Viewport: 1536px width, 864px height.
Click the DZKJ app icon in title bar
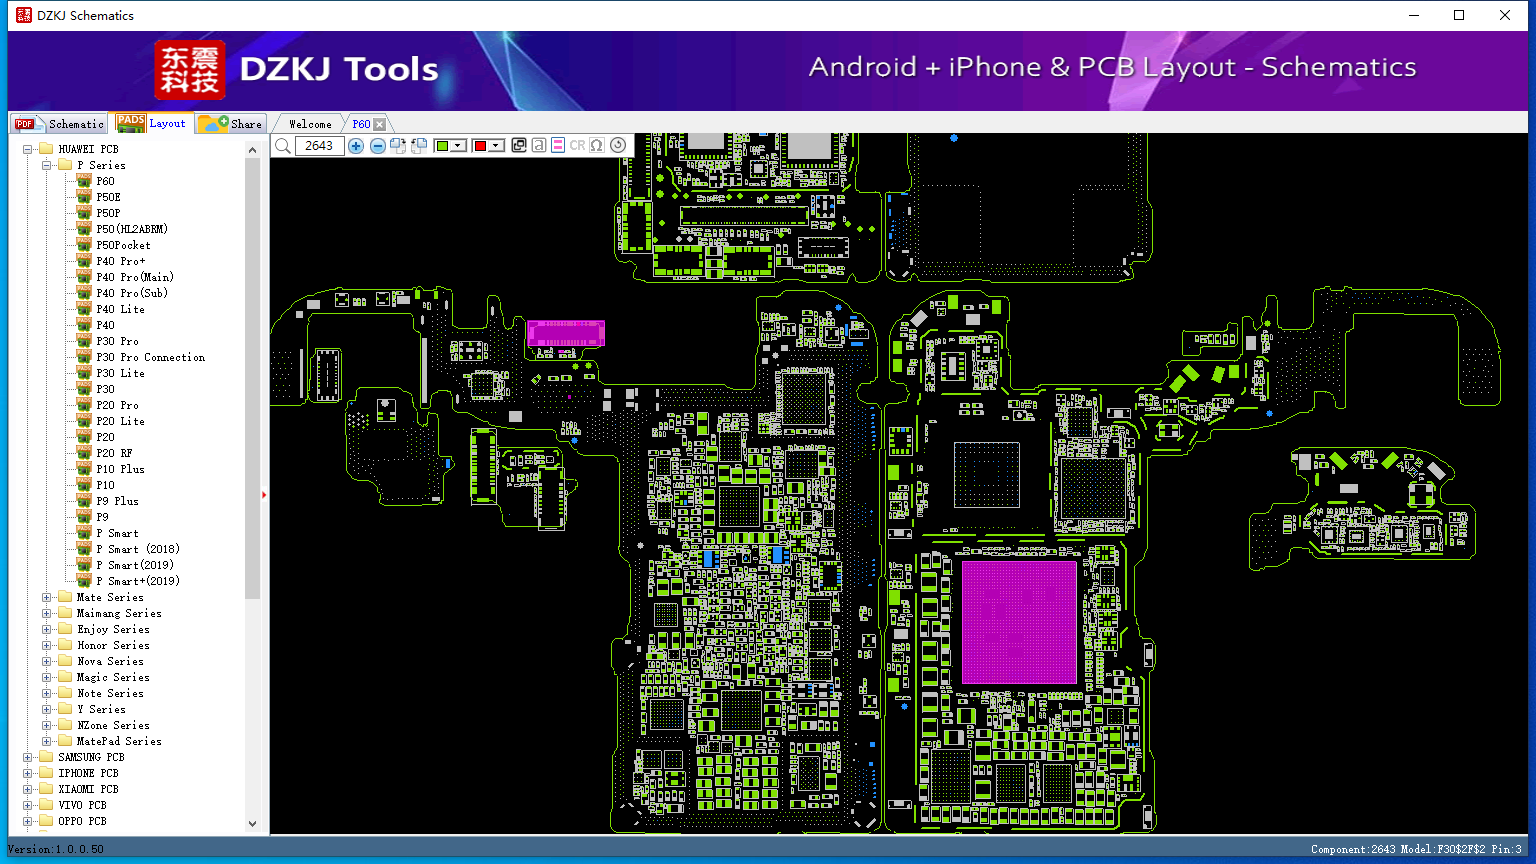point(24,15)
